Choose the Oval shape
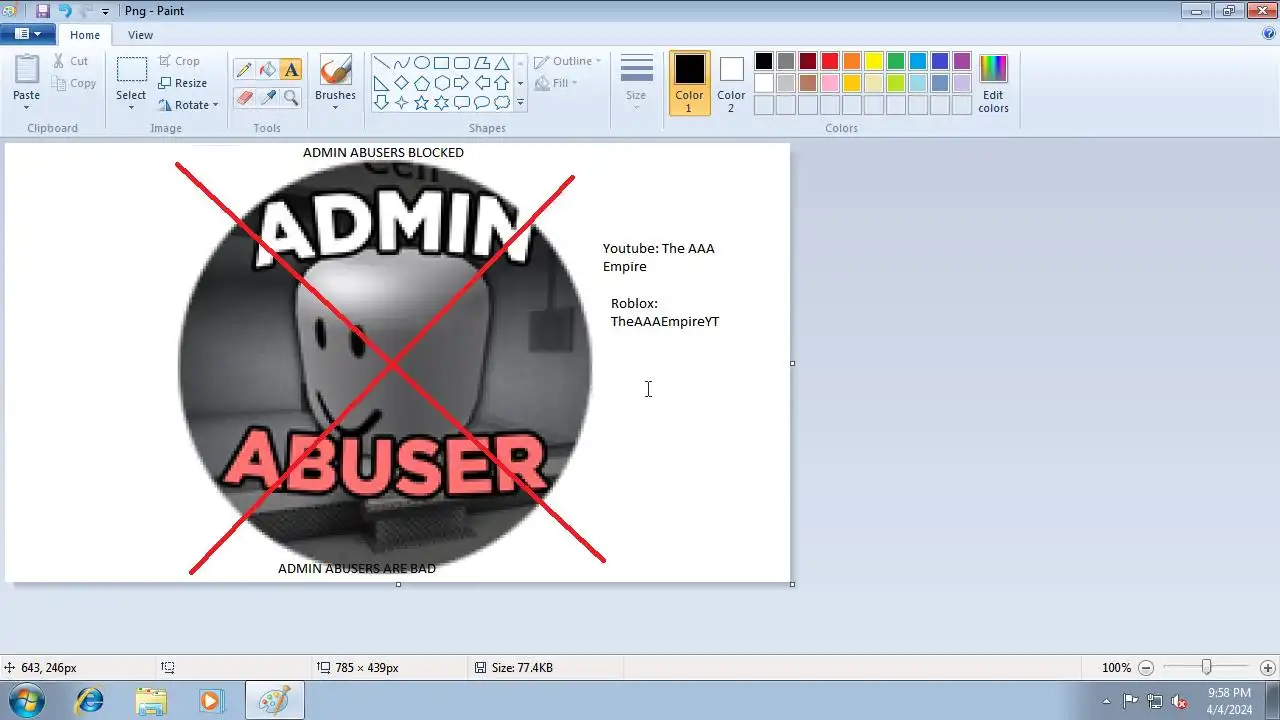The image size is (1280, 720). point(421,63)
